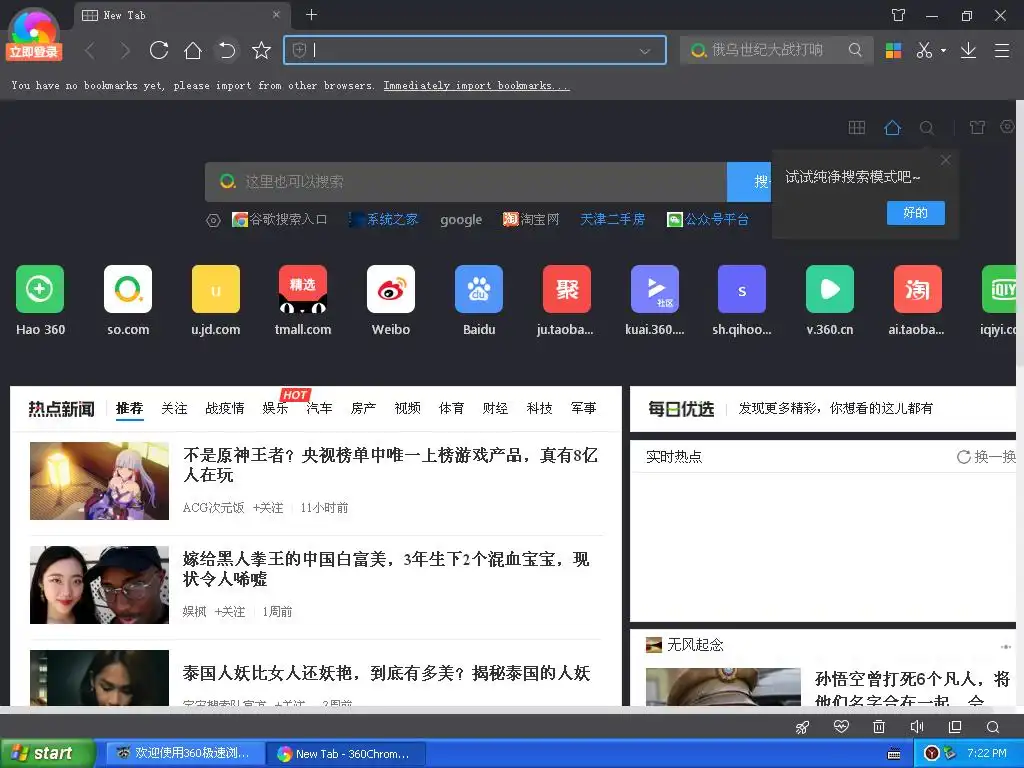
Task: Click the toolbar search magnifier icon
Action: pos(855,50)
